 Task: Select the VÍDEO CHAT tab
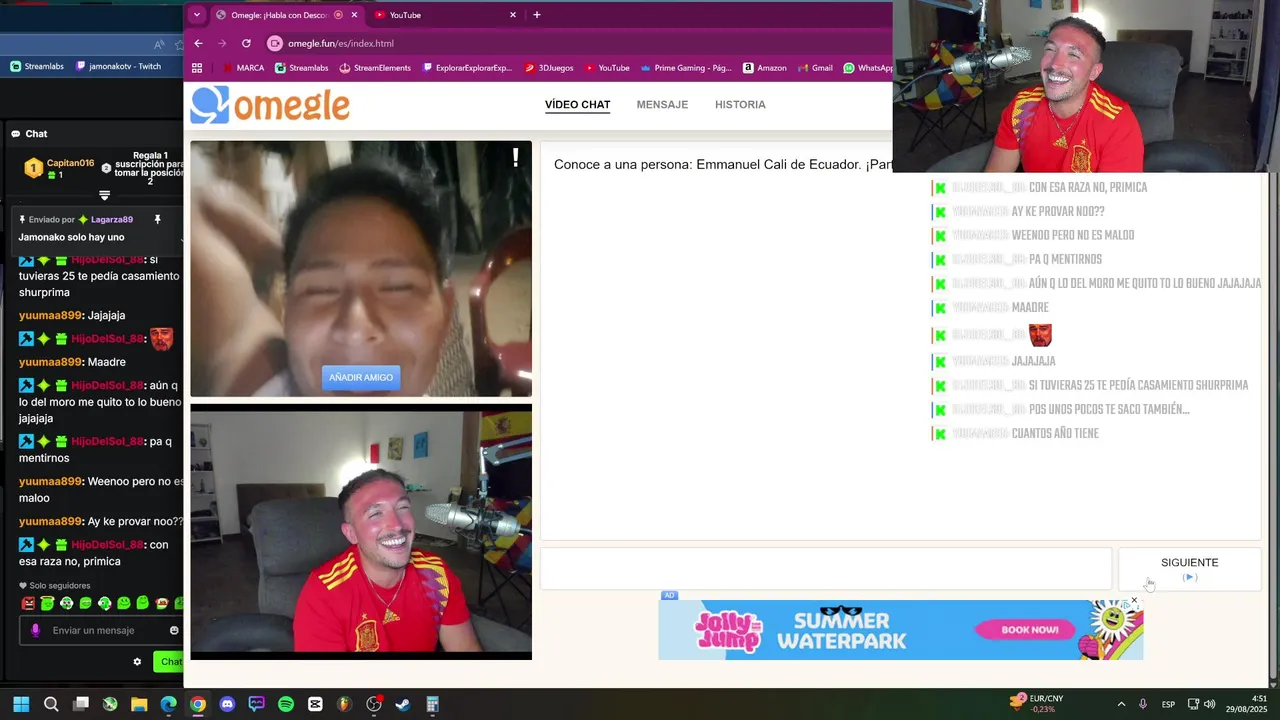coord(577,104)
